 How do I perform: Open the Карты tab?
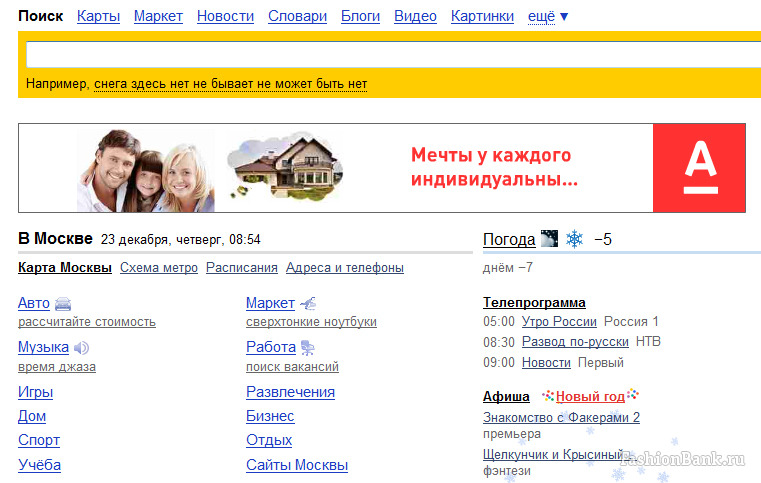tap(99, 17)
